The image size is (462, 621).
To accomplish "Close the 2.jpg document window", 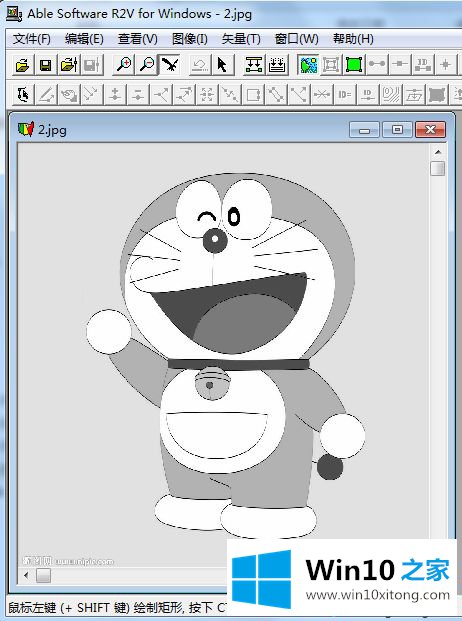I will (430, 130).
